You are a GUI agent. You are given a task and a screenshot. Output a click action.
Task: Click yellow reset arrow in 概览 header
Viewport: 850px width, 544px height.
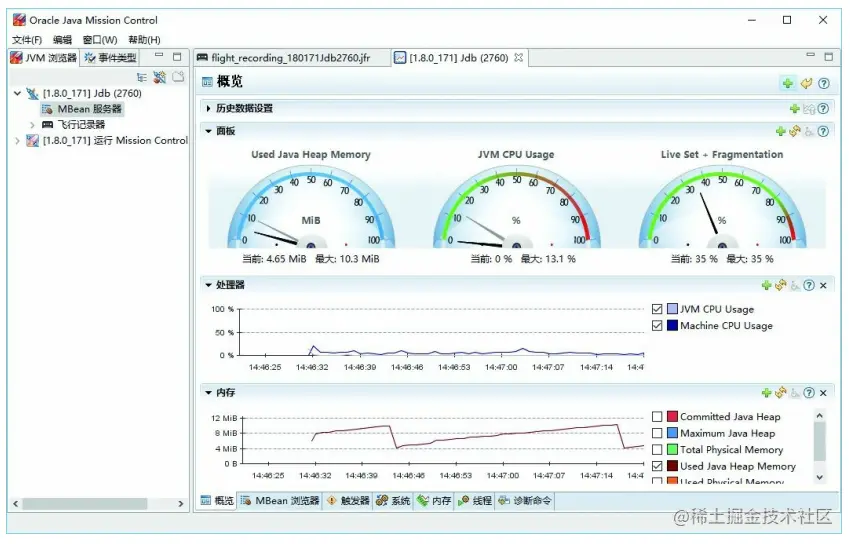click(x=806, y=83)
